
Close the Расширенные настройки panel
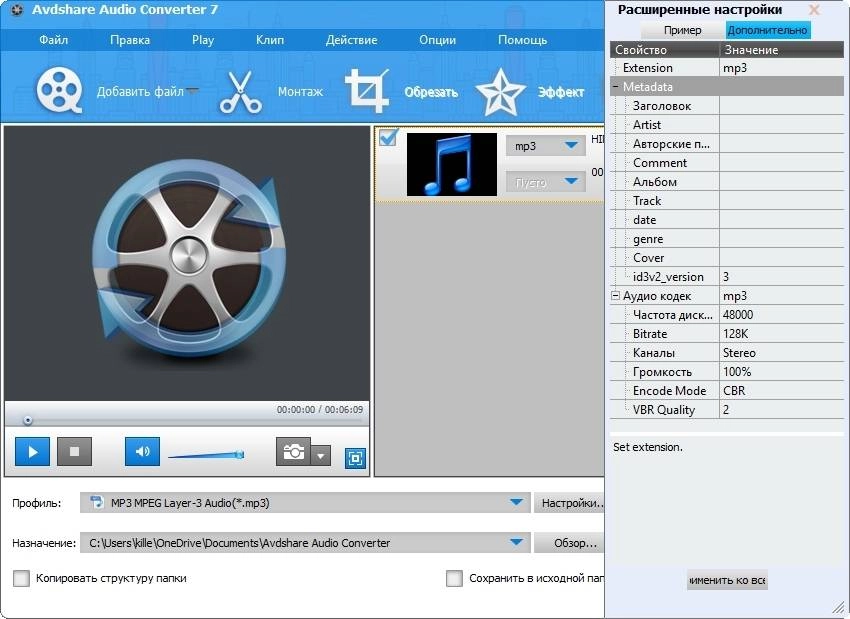(x=814, y=10)
